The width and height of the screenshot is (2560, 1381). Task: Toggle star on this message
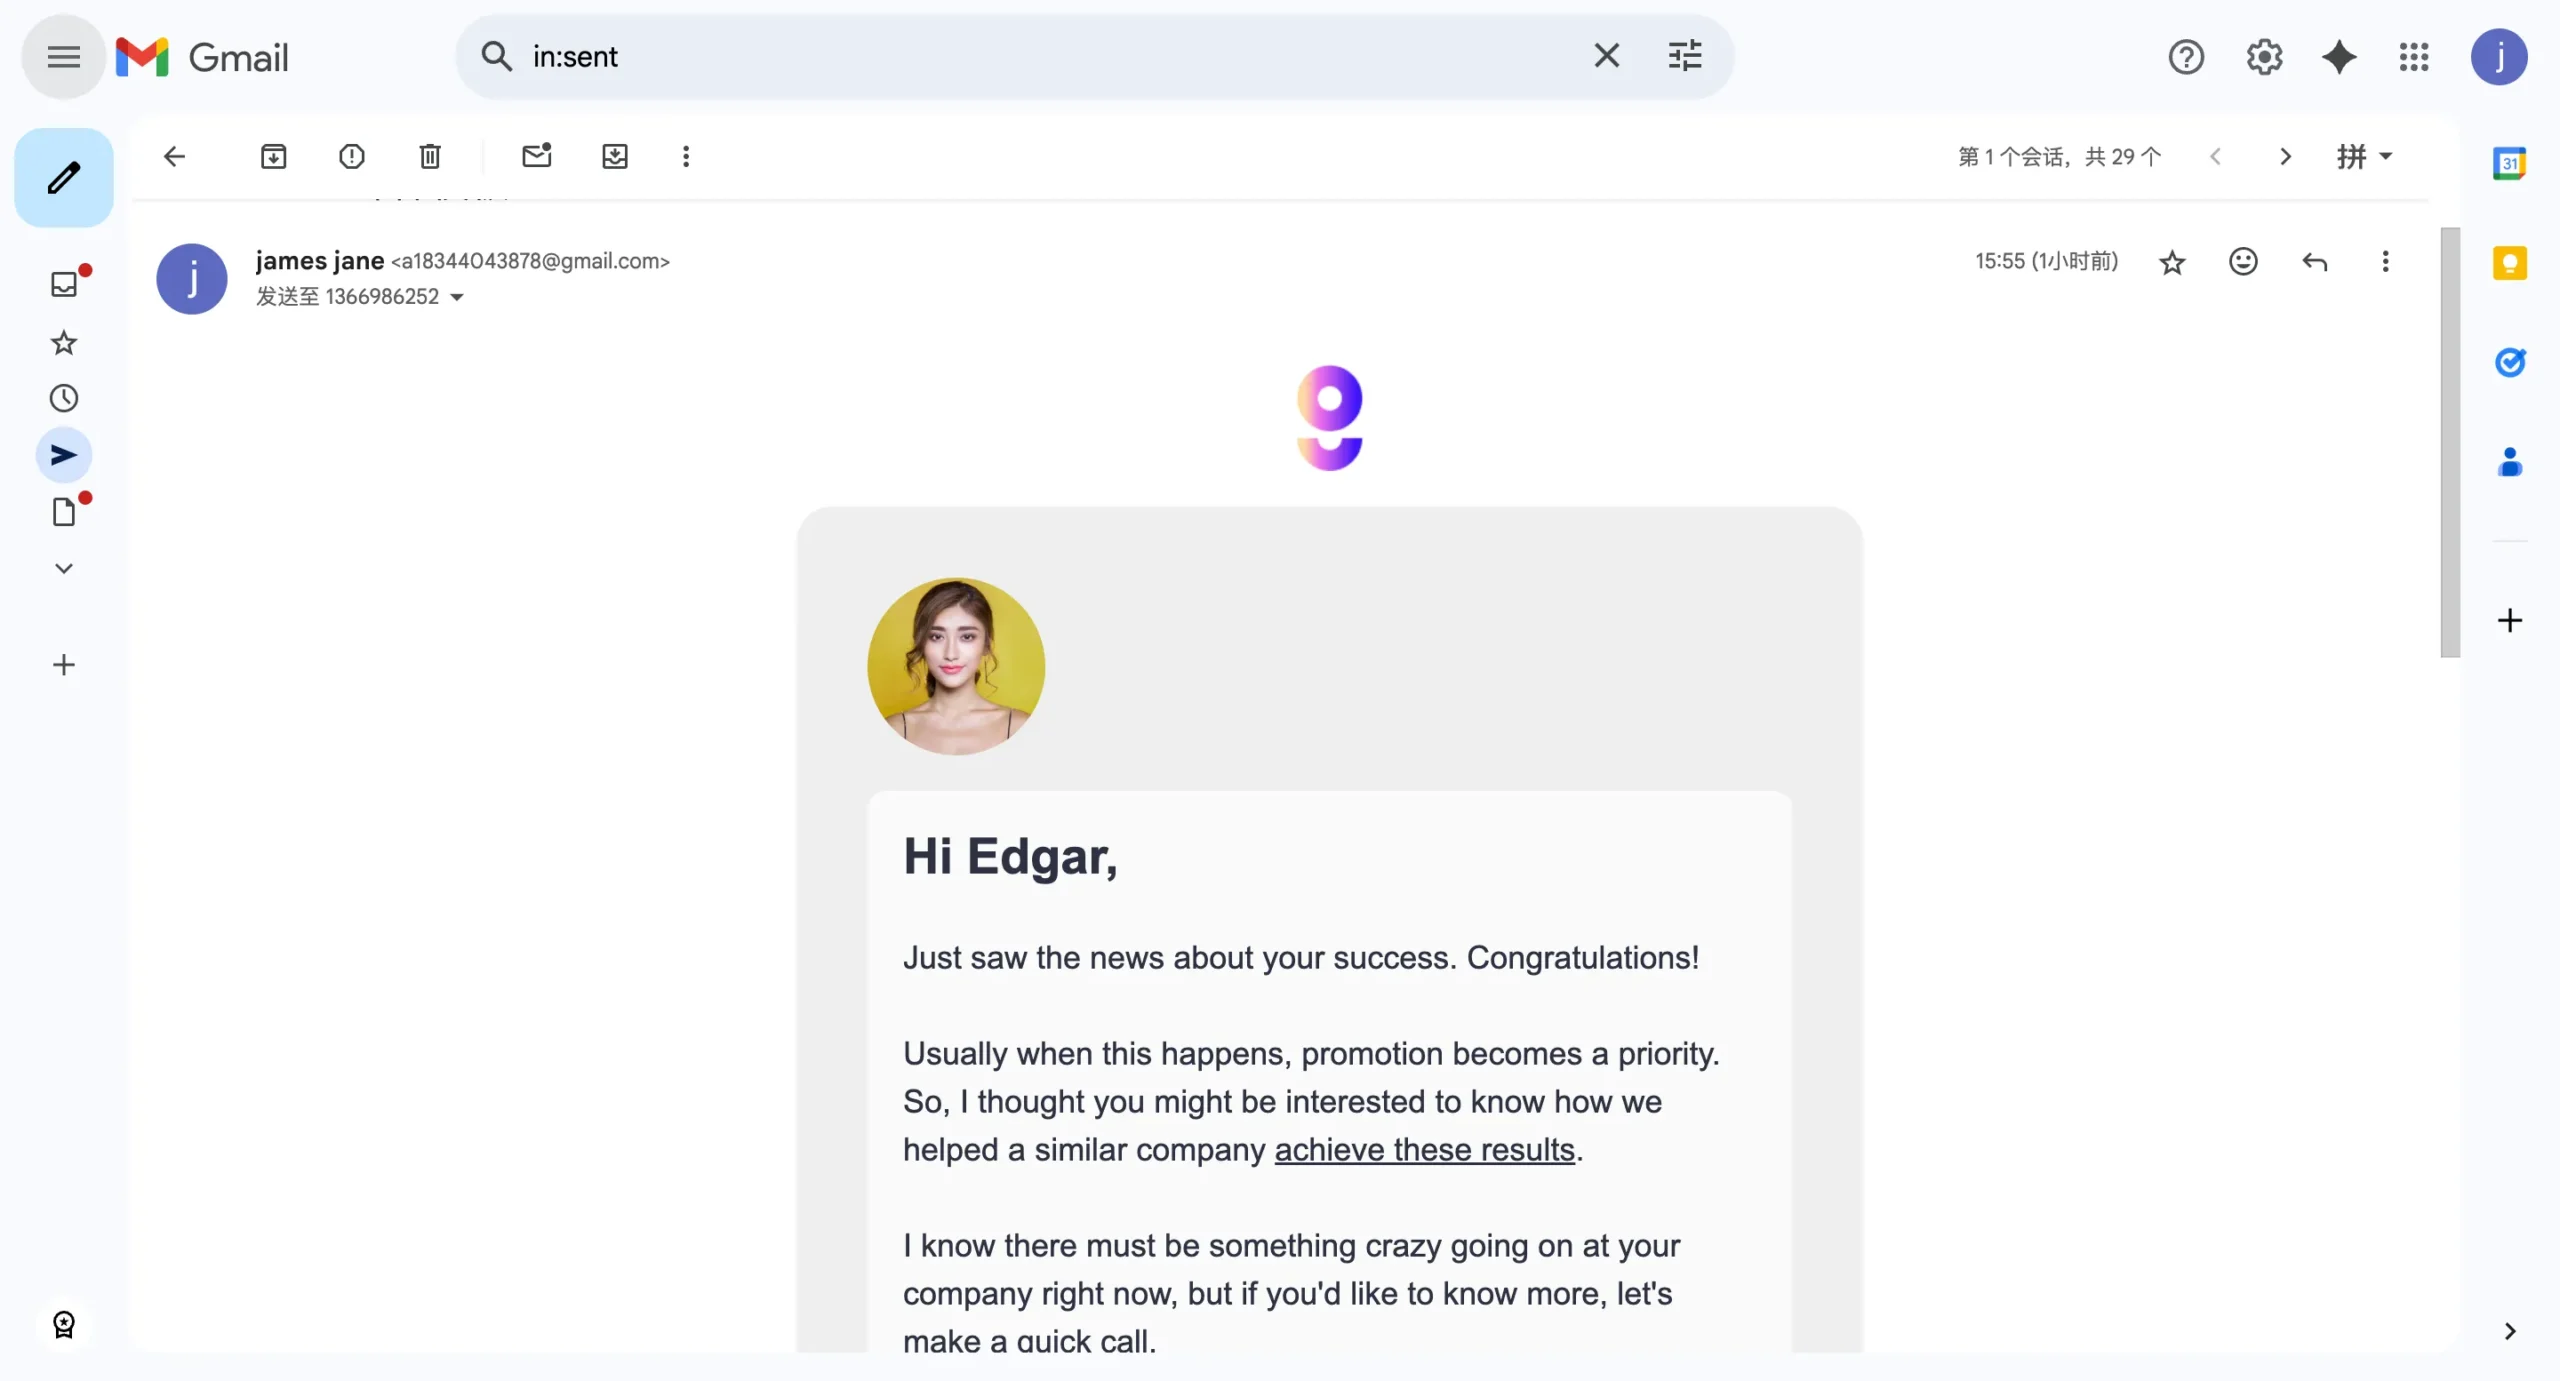[x=2172, y=262]
